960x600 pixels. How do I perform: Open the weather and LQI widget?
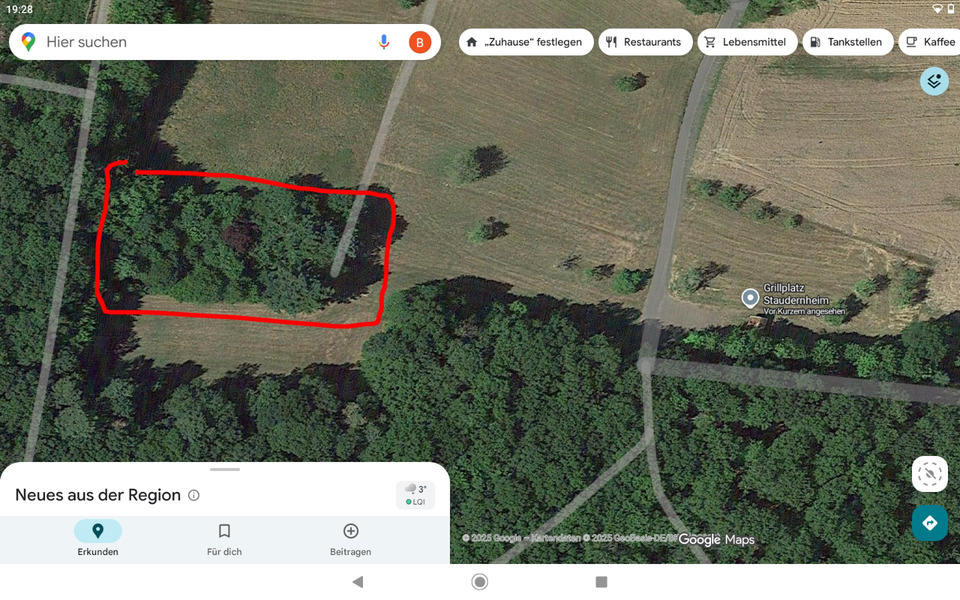416,495
